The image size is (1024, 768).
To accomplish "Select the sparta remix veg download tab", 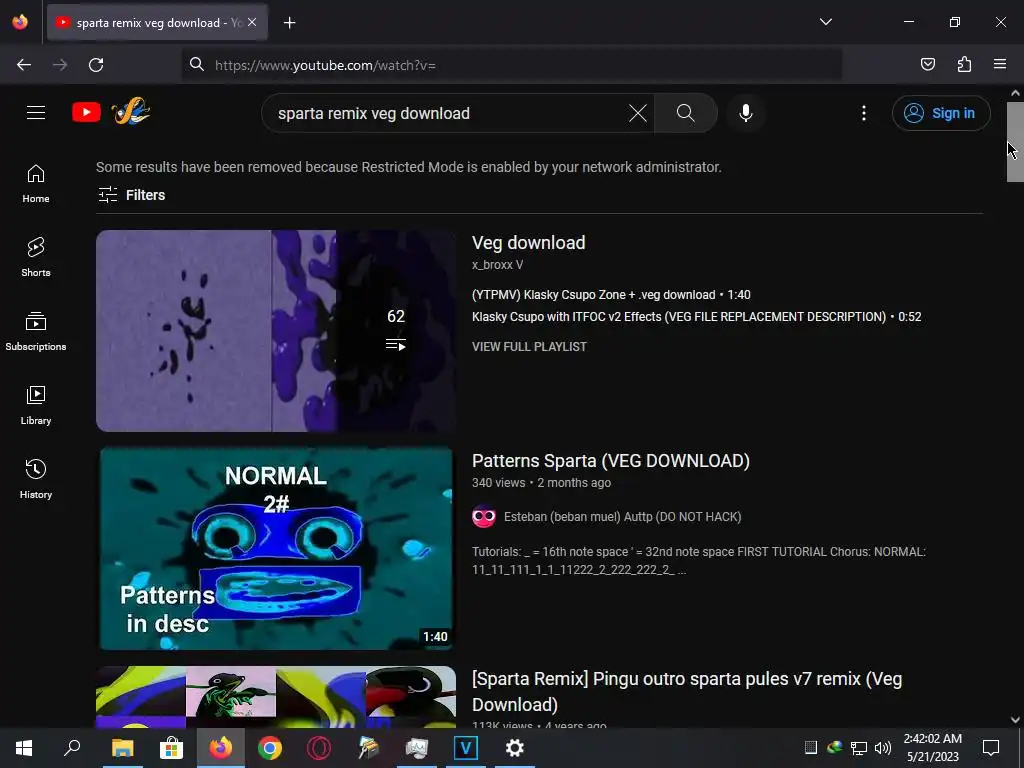I will (x=157, y=23).
